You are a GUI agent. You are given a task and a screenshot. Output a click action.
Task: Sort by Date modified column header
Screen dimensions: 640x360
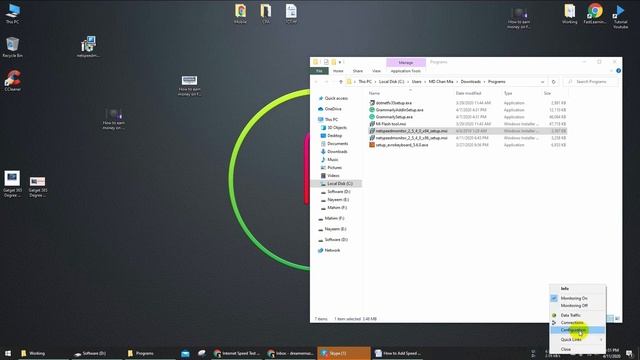click(x=468, y=93)
